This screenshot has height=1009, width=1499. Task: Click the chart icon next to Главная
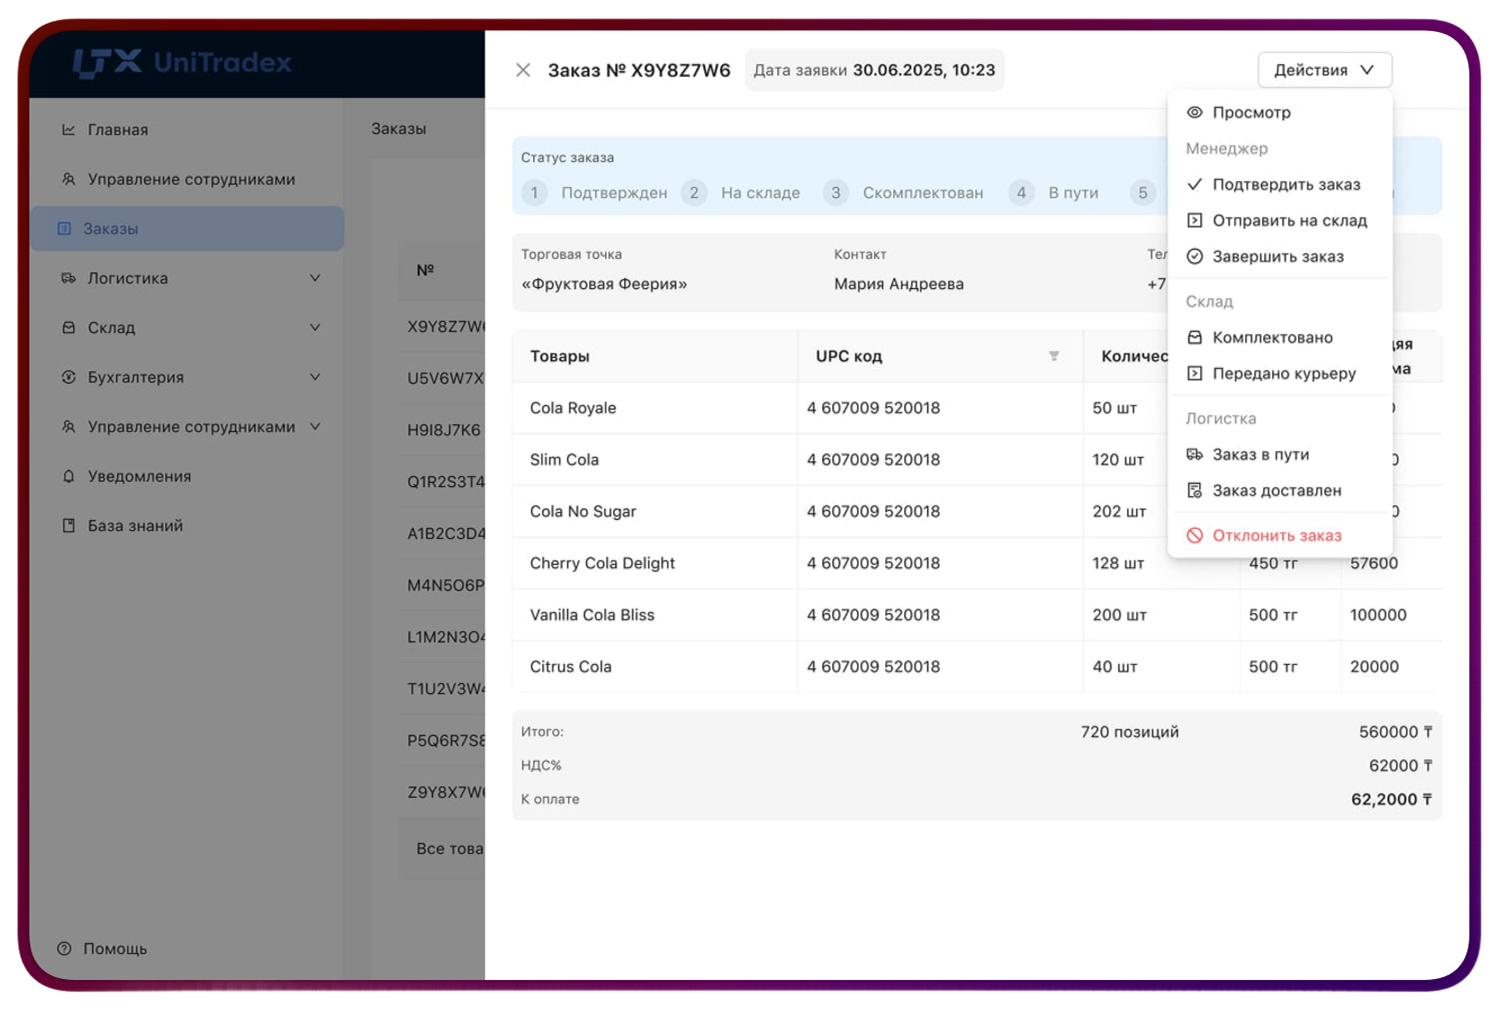click(x=68, y=129)
